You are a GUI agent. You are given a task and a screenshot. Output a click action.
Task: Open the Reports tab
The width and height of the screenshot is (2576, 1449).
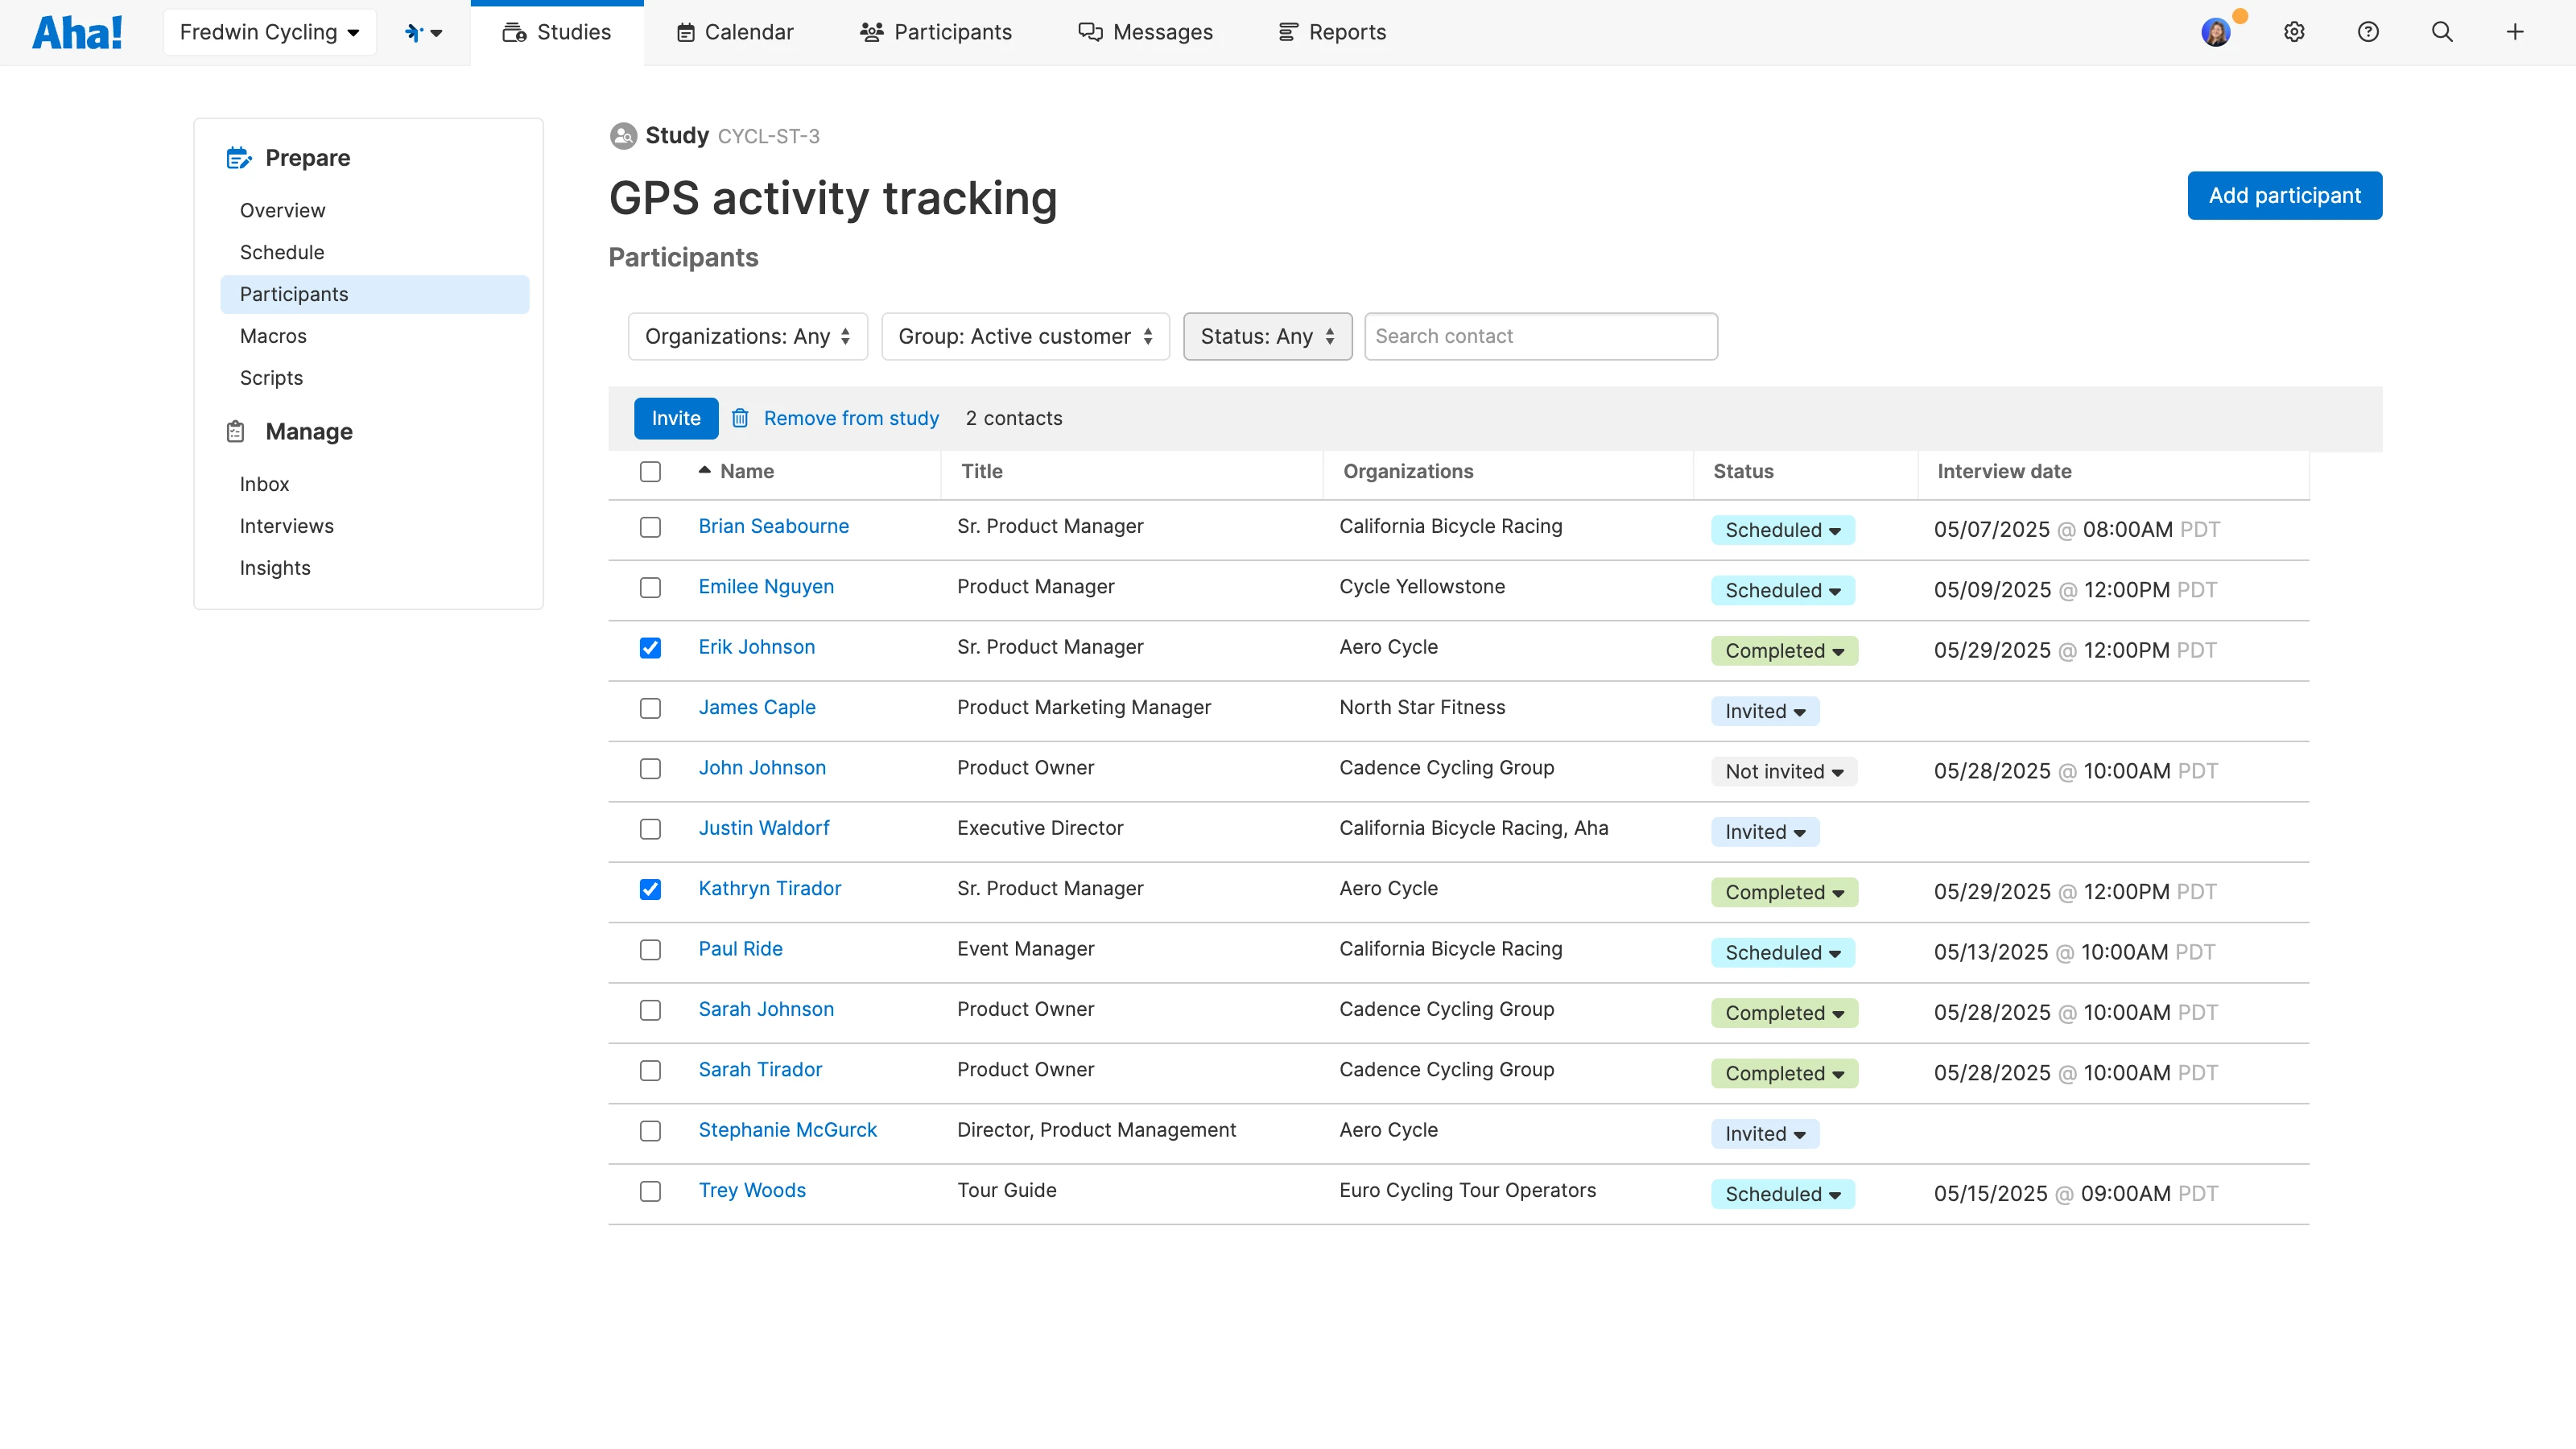tap(1332, 32)
